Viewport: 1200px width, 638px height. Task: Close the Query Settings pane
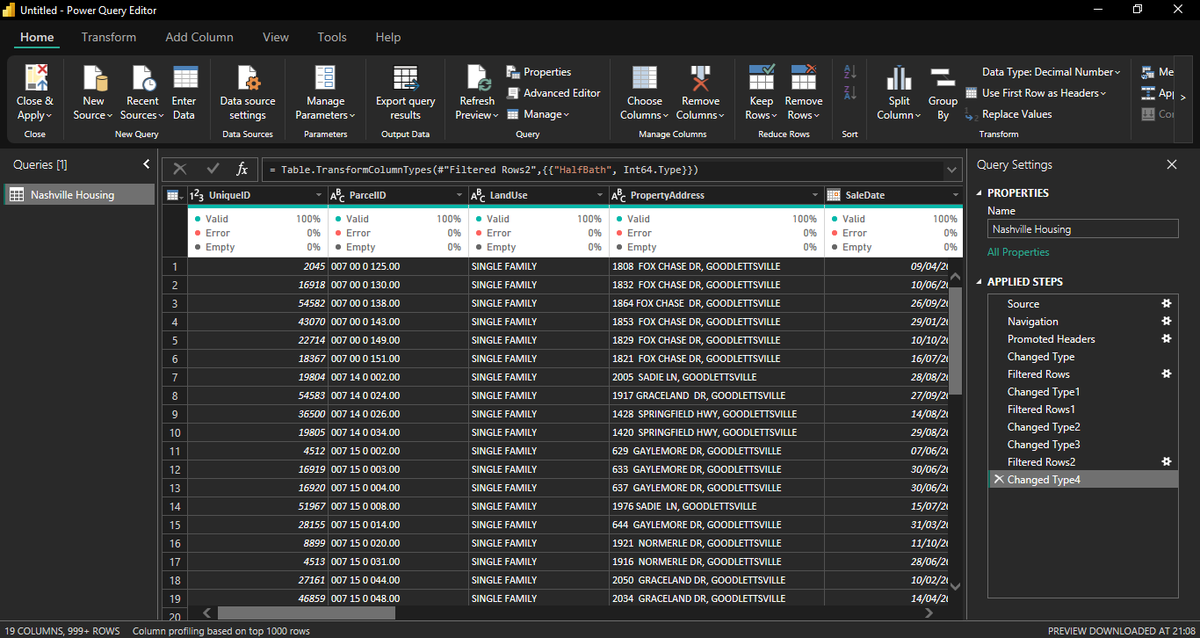1172,164
